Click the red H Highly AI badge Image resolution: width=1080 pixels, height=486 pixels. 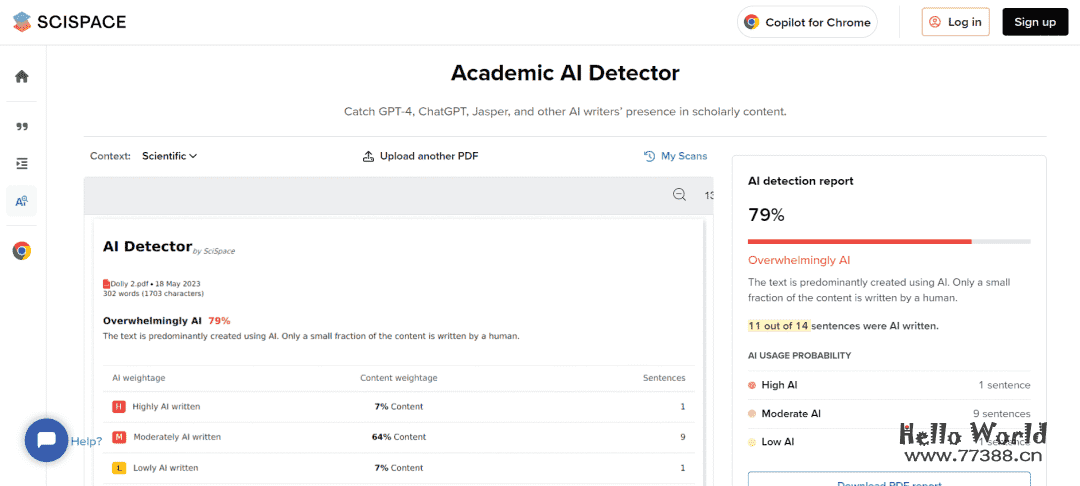pos(118,407)
